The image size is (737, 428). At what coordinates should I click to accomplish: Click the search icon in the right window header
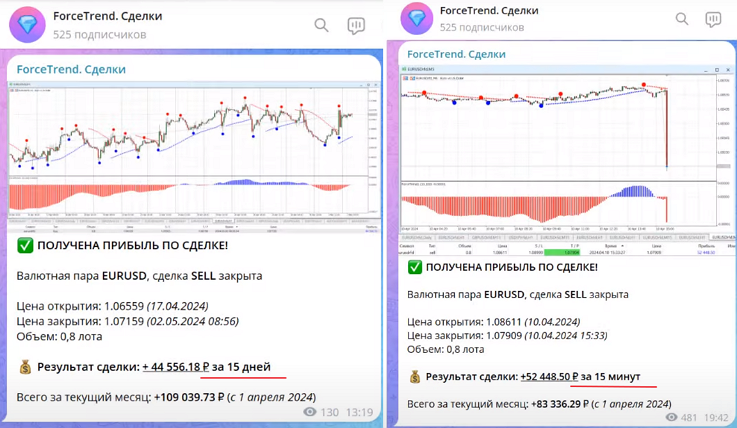682,19
